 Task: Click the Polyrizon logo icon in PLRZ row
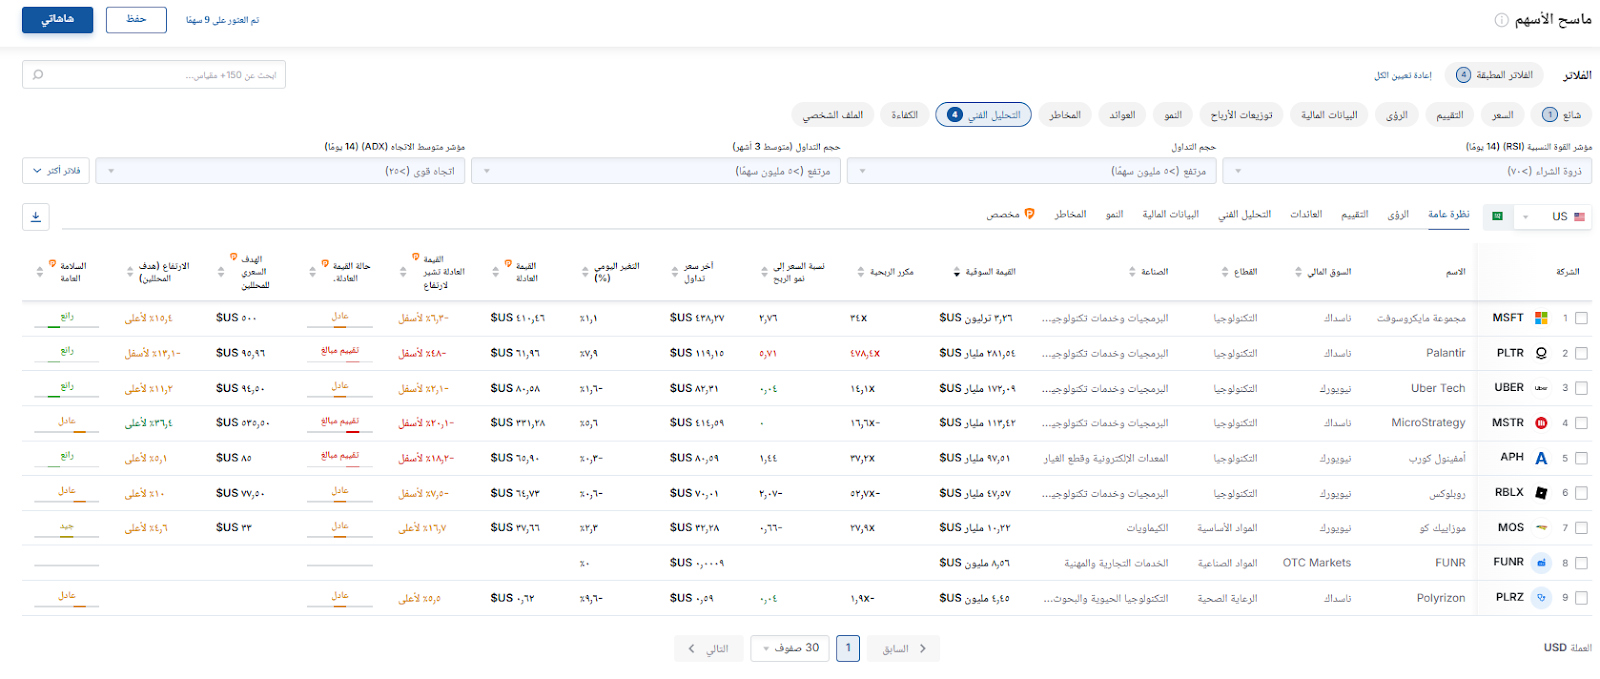(1541, 597)
